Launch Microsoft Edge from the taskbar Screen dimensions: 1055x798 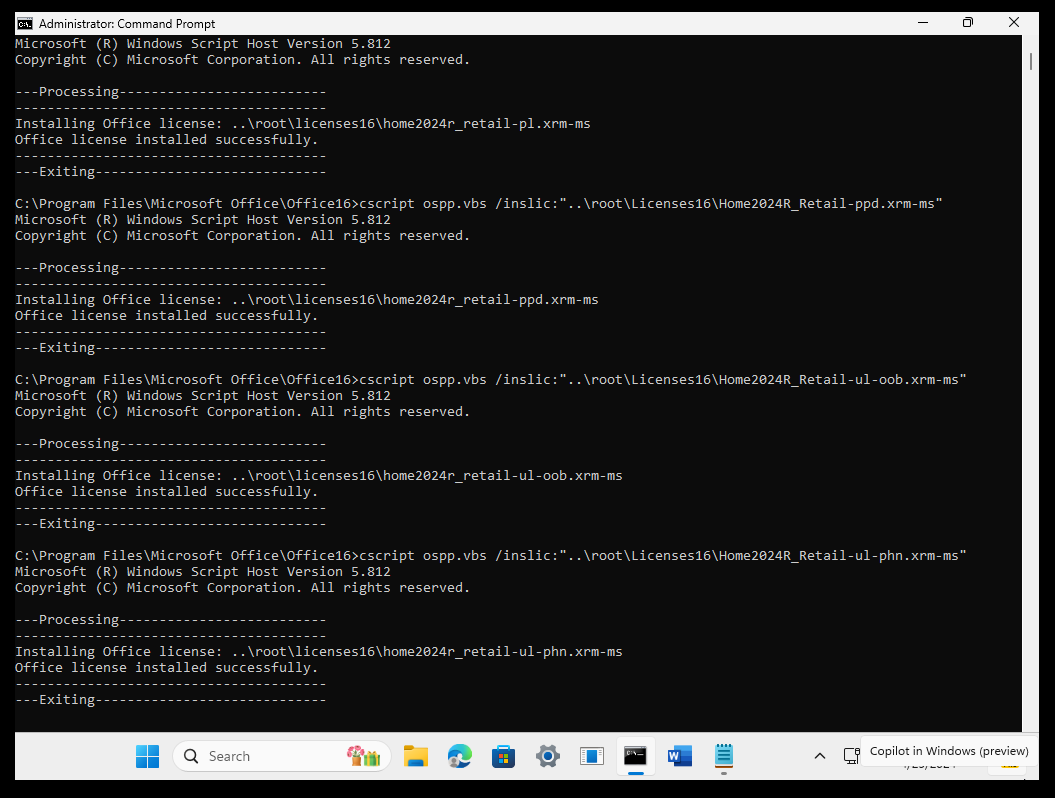click(x=460, y=756)
